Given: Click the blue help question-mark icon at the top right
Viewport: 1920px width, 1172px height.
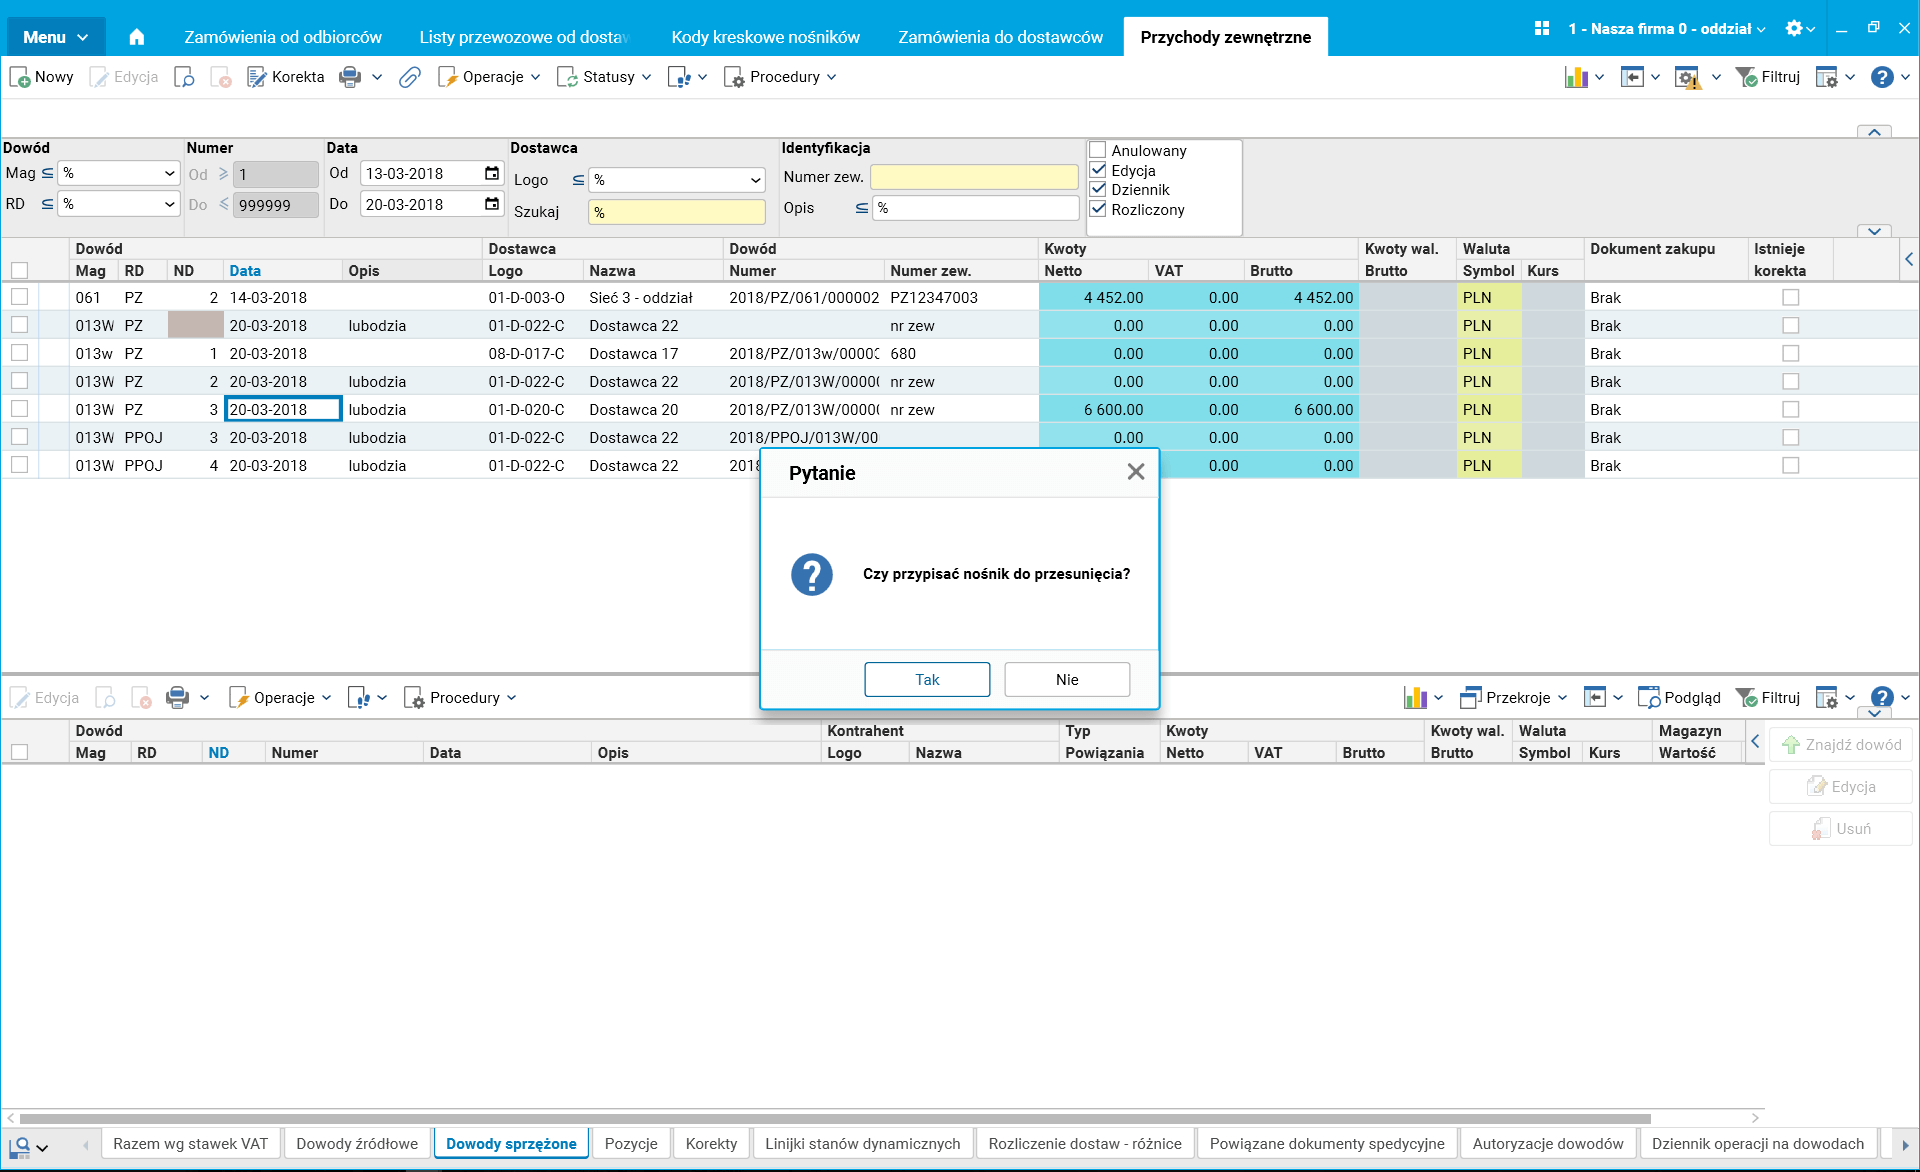Looking at the screenshot, I should (1881, 77).
